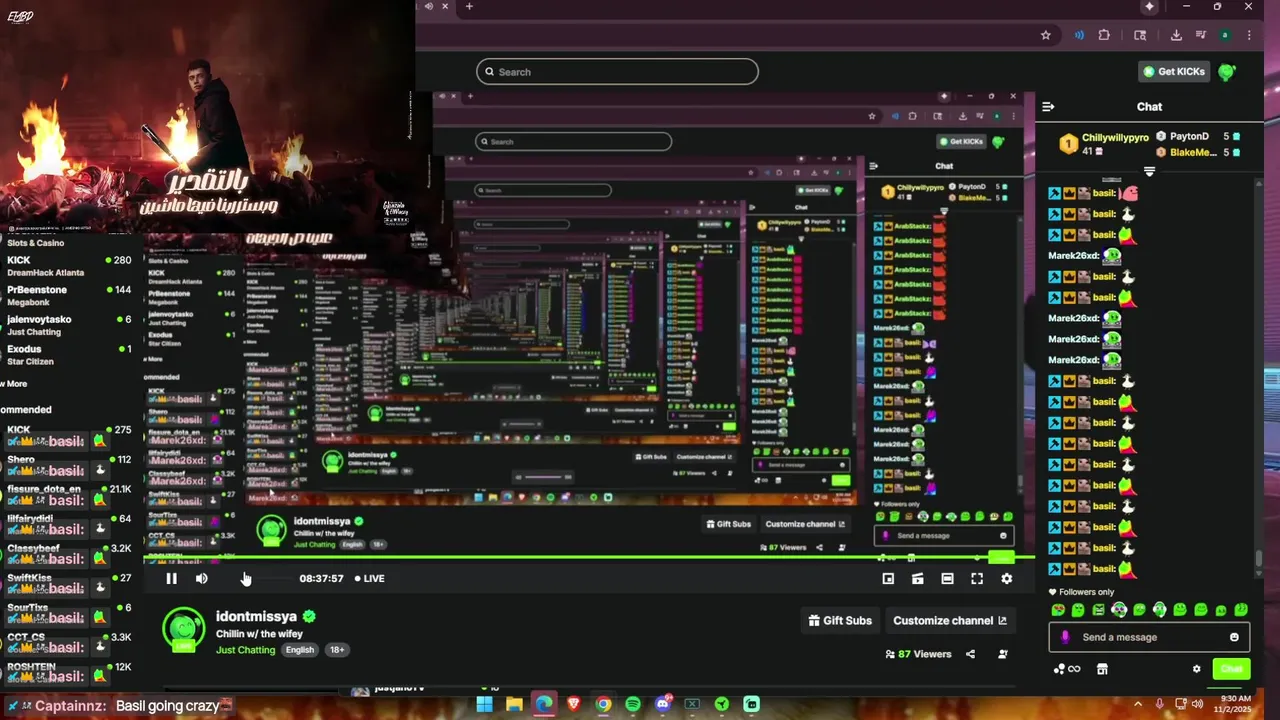Image resolution: width=1280 pixels, height=720 pixels.
Task: Open fissure_dota_en in the recommended list
Action: [x=70, y=494]
